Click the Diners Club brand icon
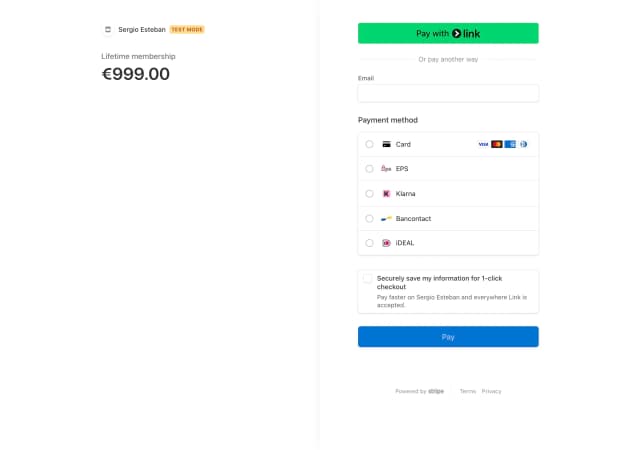The width and height of the screenshot is (640, 450). point(523,144)
